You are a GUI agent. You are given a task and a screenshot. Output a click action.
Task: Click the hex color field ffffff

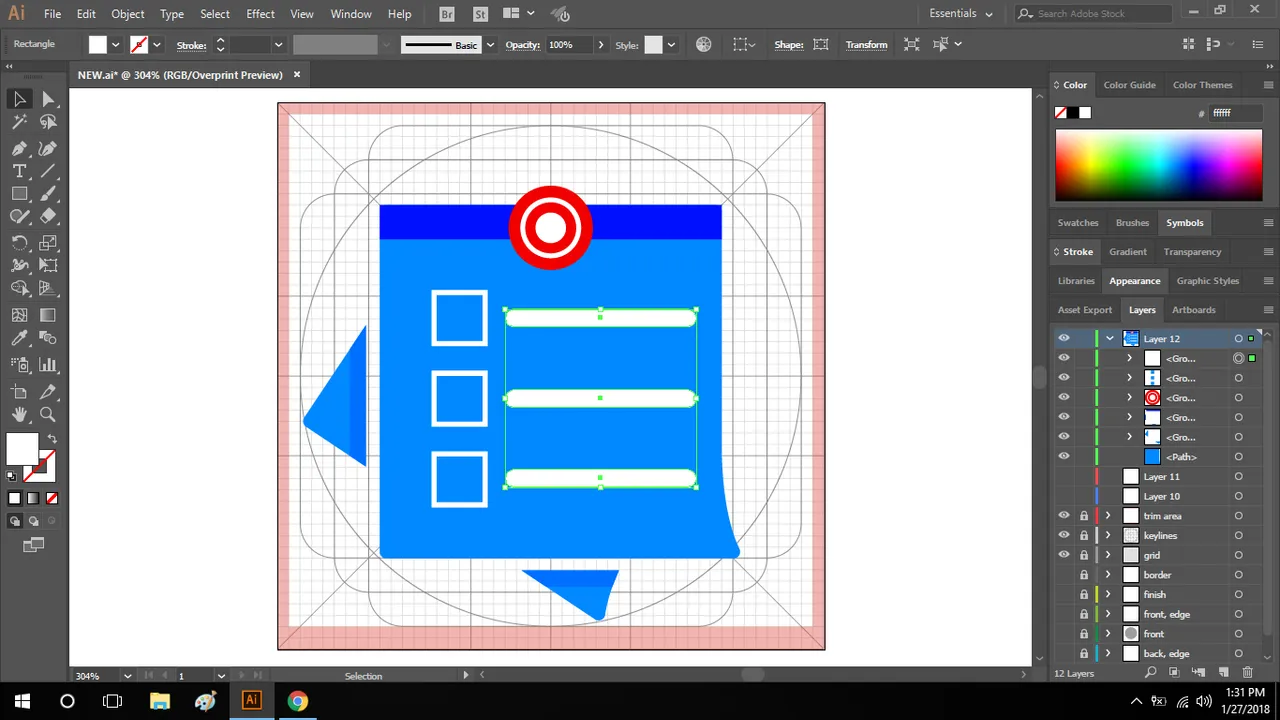1234,113
